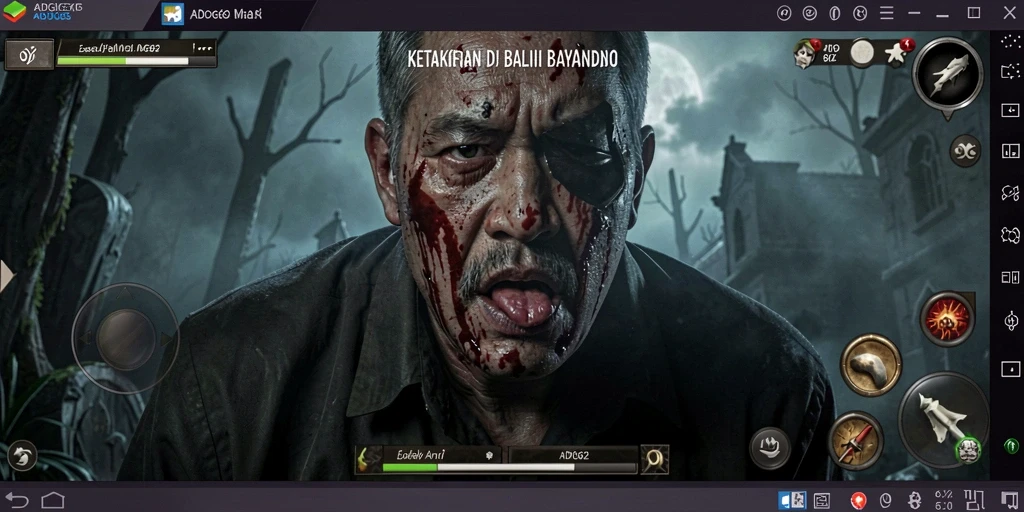Open the player avatar box marked 'oy'
Image resolution: width=1024 pixels, height=512 pixels.
[29, 54]
